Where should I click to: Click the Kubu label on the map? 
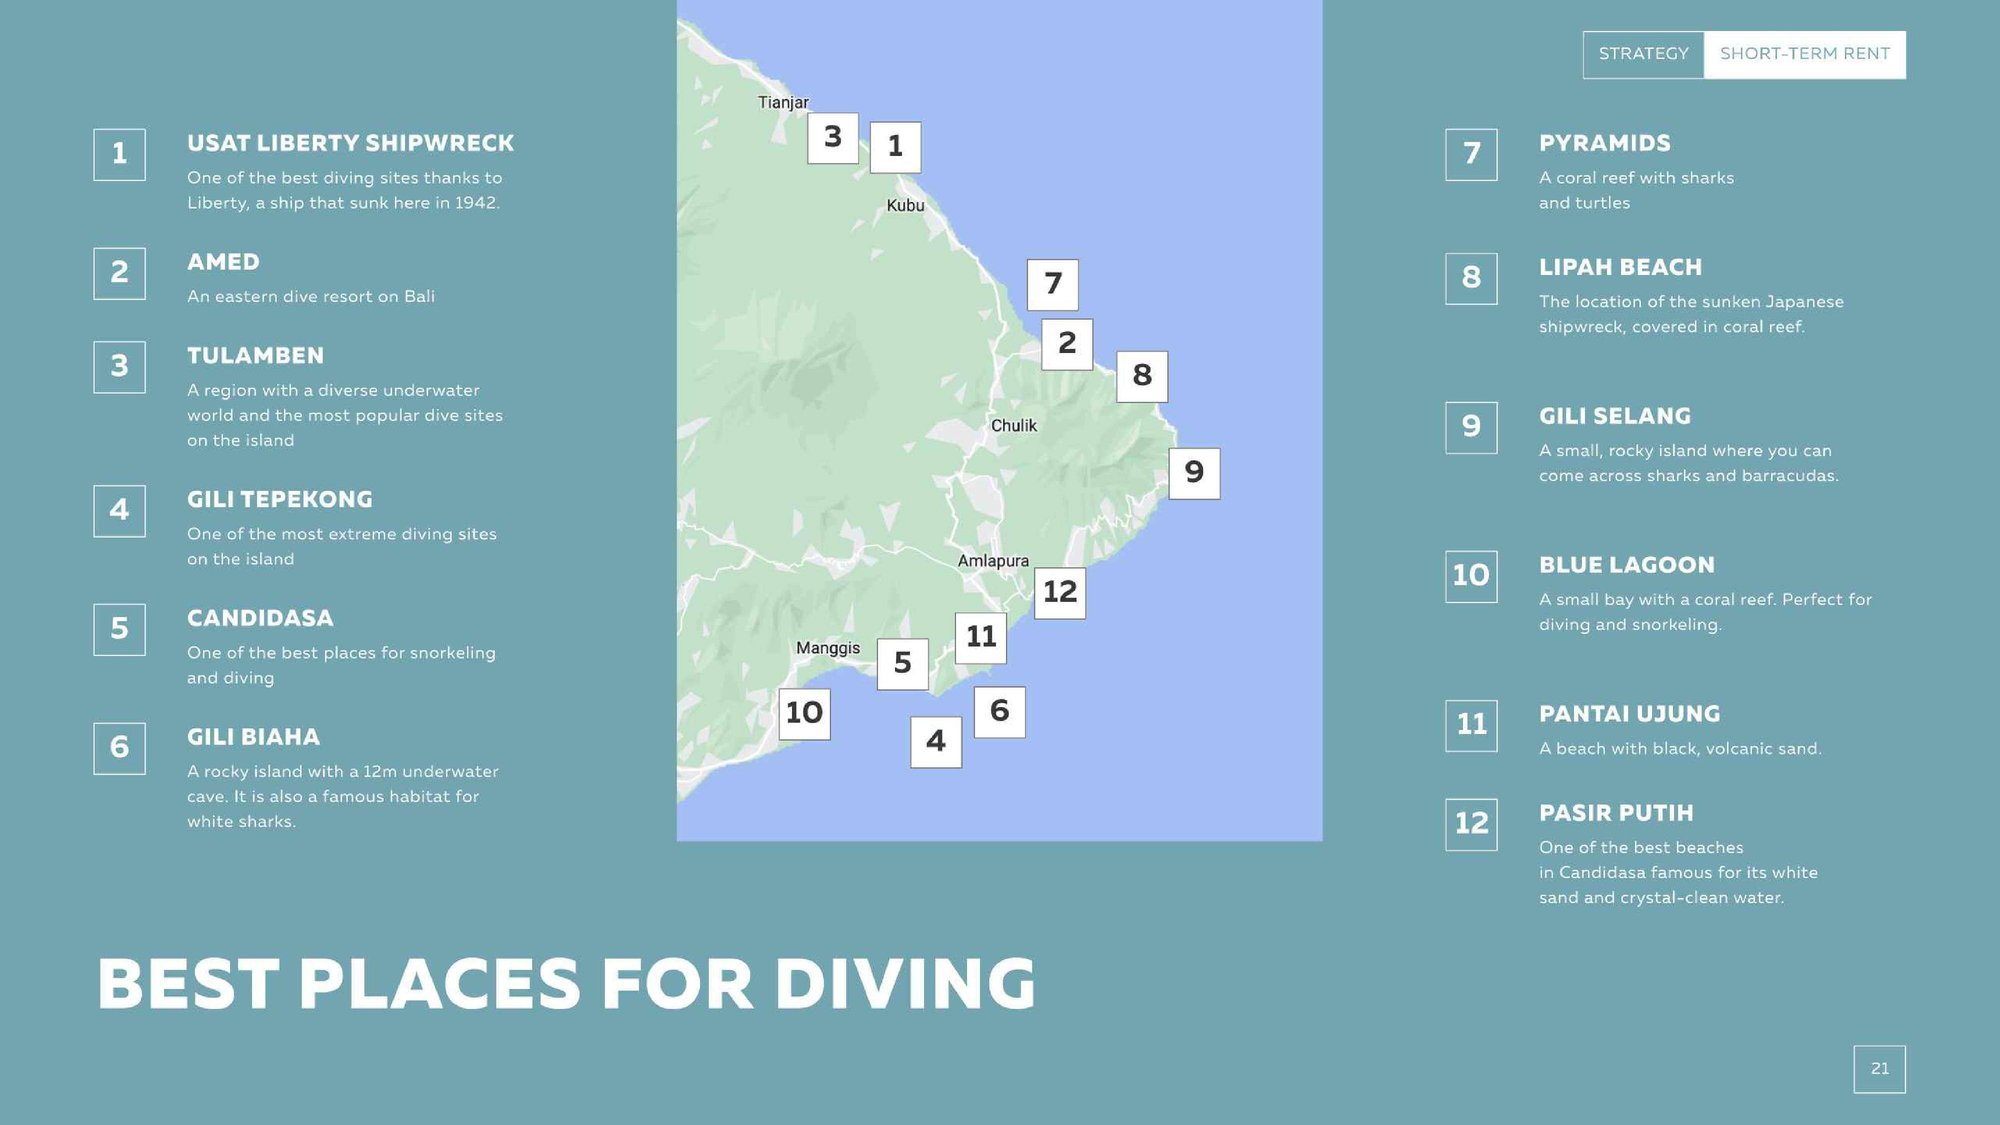pyautogui.click(x=905, y=205)
